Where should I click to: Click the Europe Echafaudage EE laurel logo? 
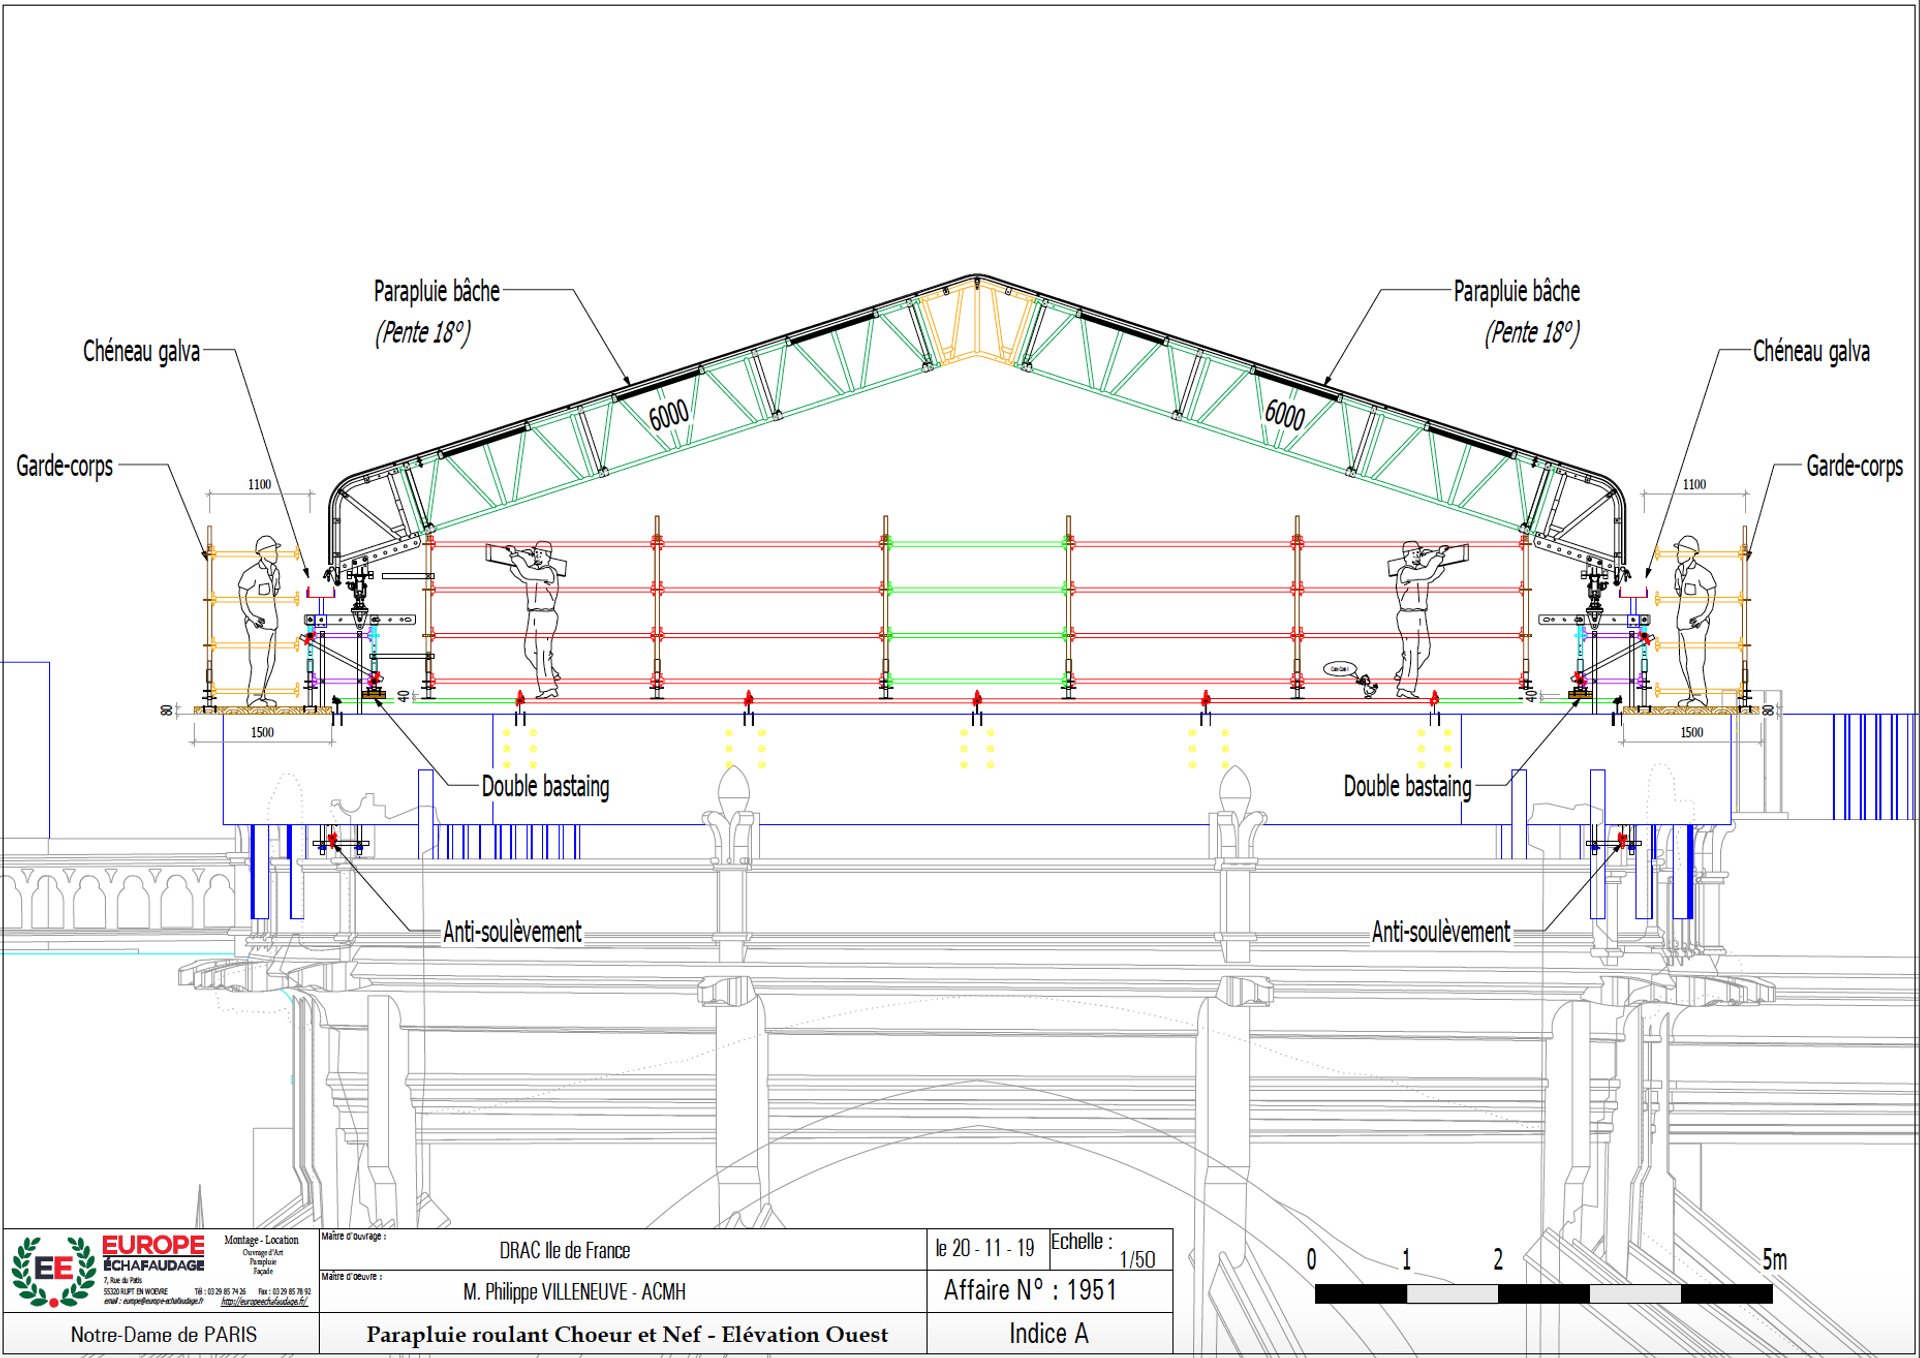click(52, 1270)
